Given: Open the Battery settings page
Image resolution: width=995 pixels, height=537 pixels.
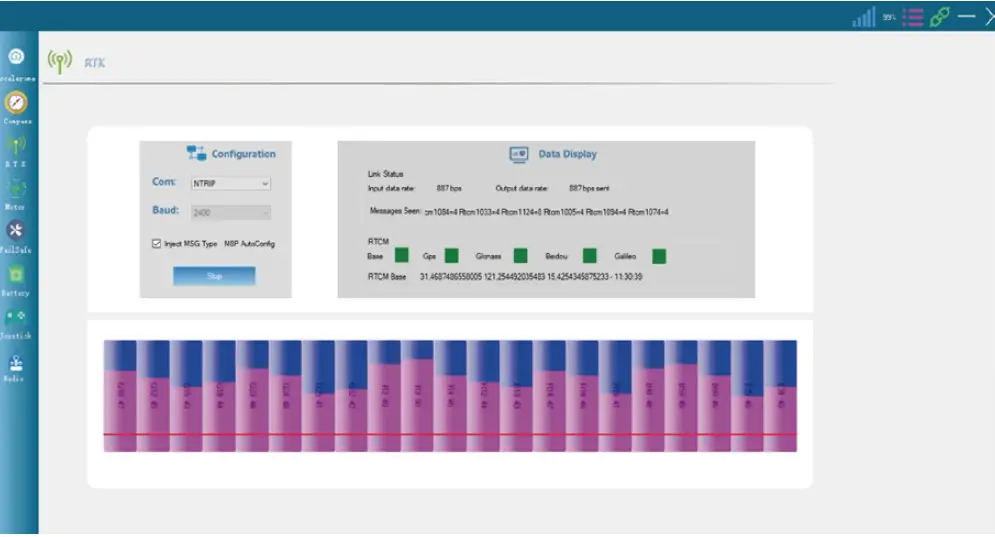Looking at the screenshot, I should click(16, 274).
